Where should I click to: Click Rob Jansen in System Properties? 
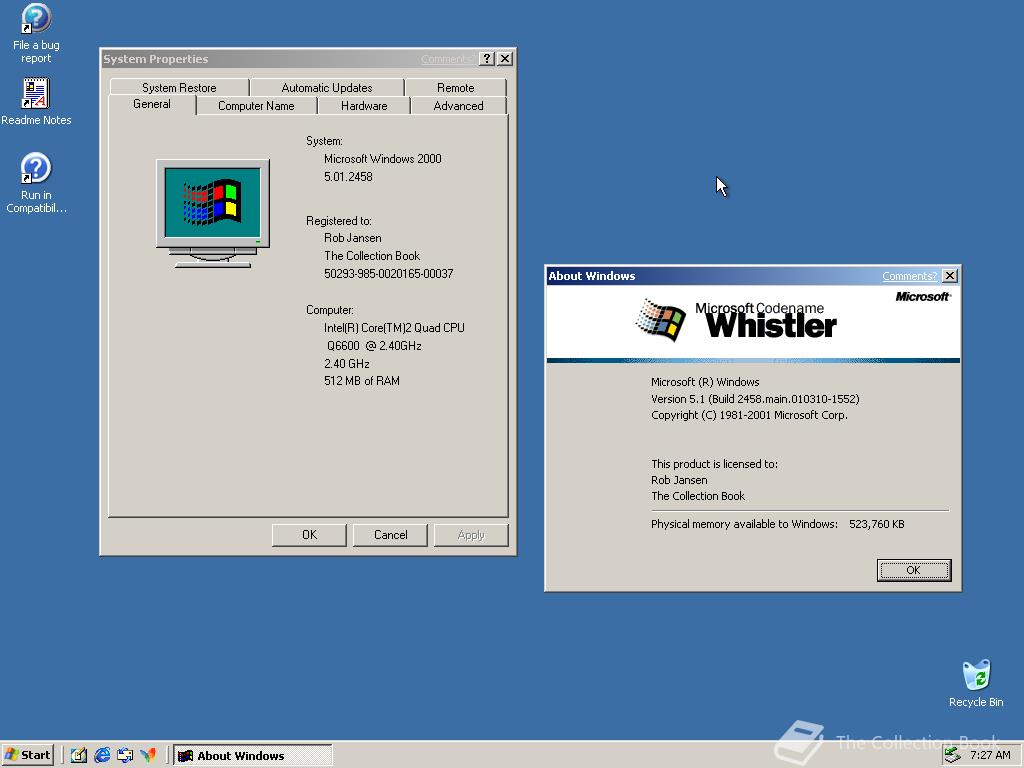point(353,238)
